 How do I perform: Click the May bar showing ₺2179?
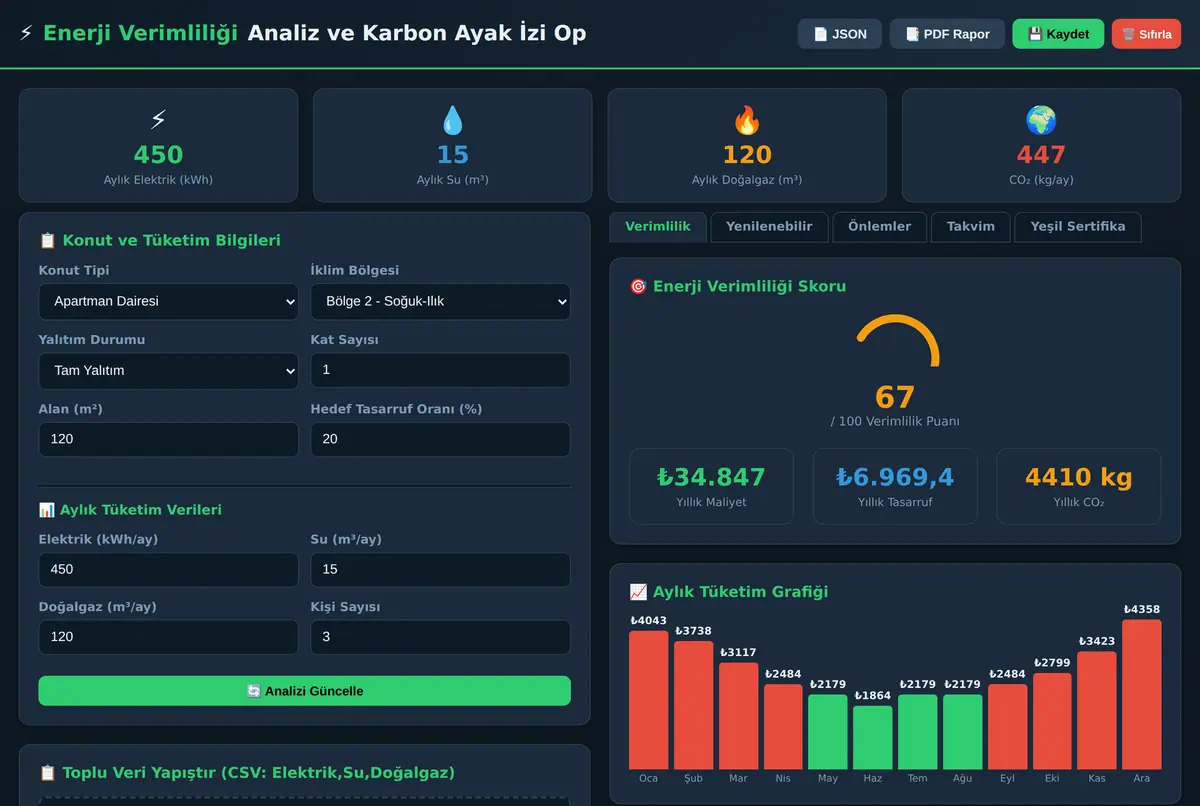point(828,732)
